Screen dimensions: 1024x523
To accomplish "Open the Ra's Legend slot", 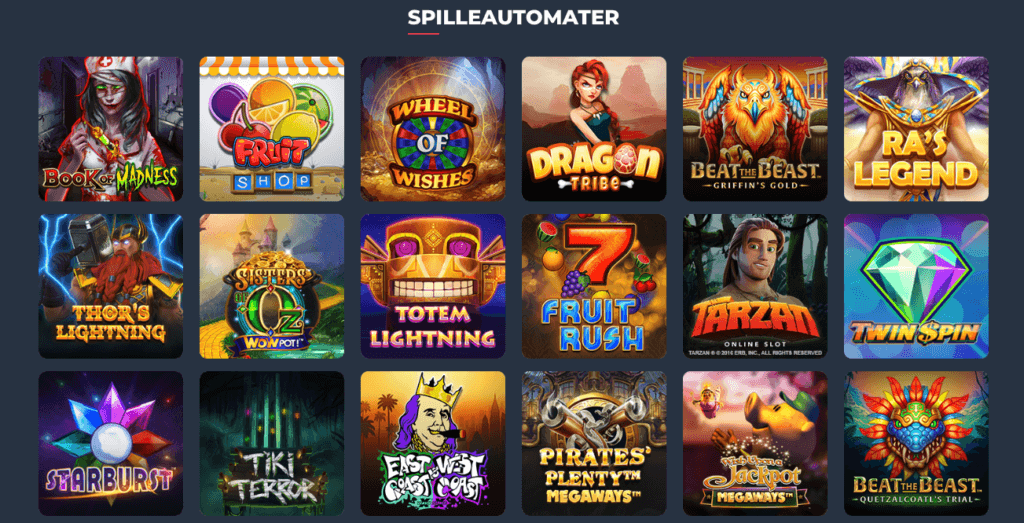I will 916,129.
